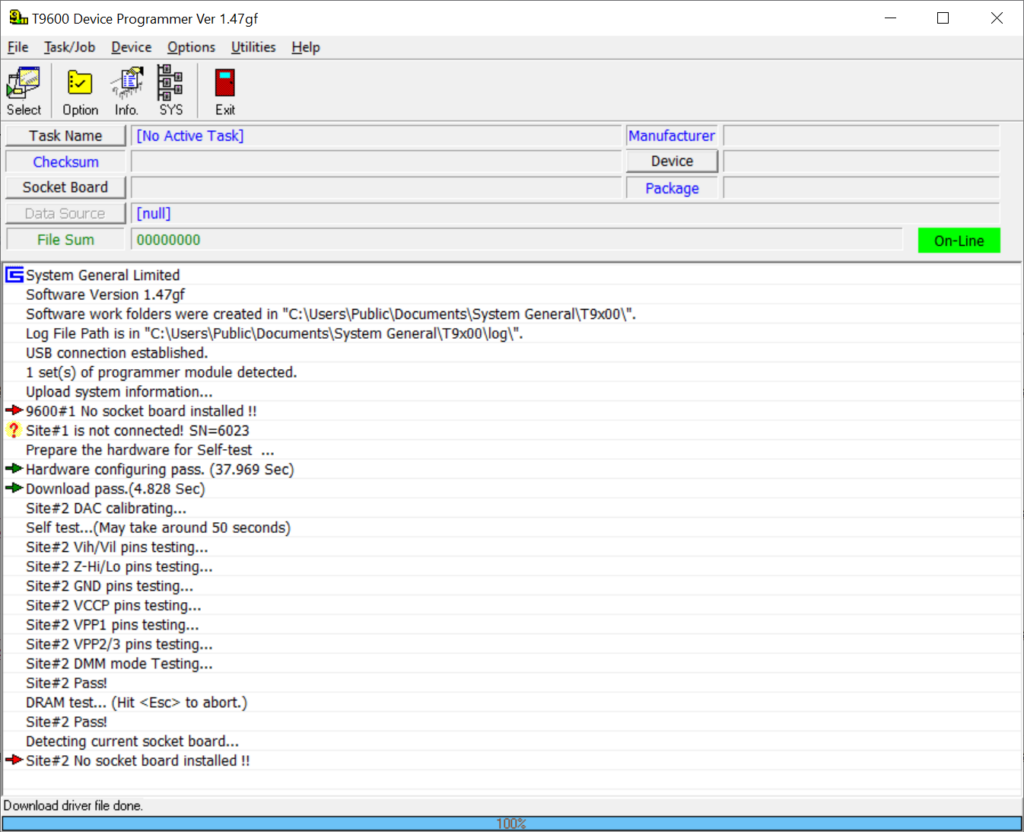The image size is (1024, 832).
Task: Select "Self test...(May take around 50 seconds)" line
Action: [158, 528]
